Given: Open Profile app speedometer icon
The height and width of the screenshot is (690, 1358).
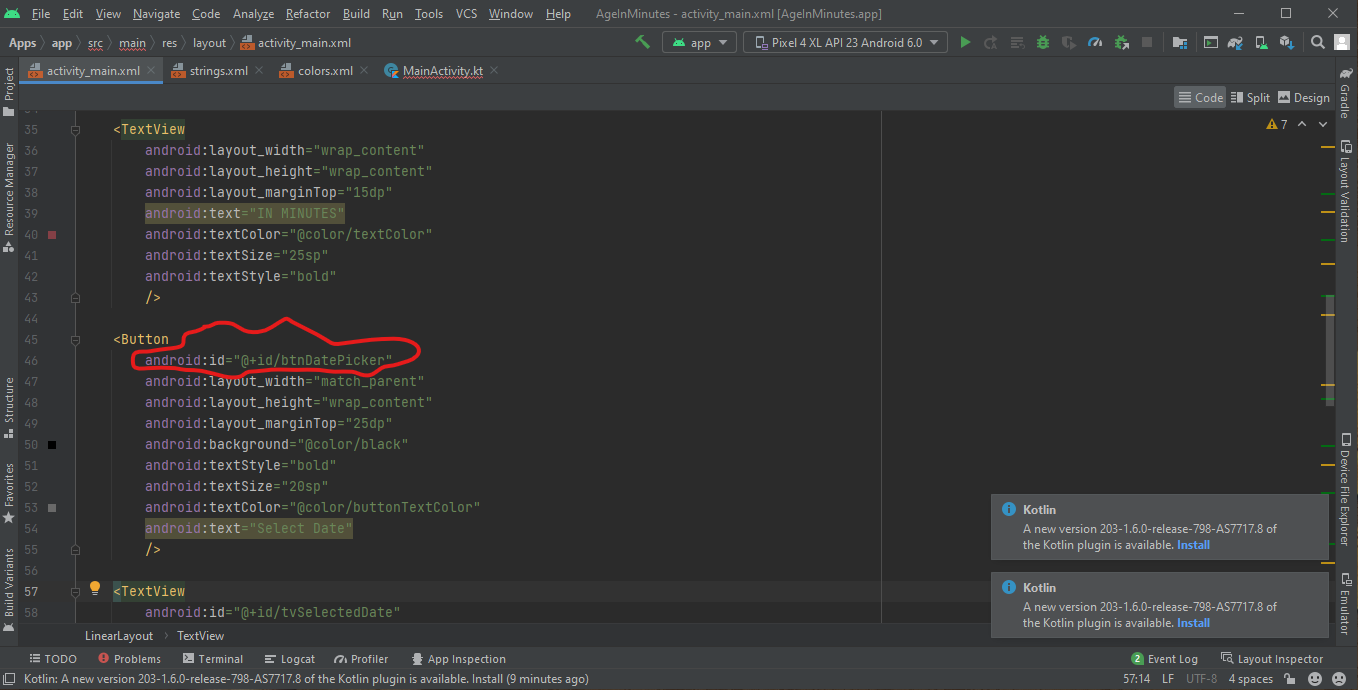Looking at the screenshot, I should (x=1095, y=42).
